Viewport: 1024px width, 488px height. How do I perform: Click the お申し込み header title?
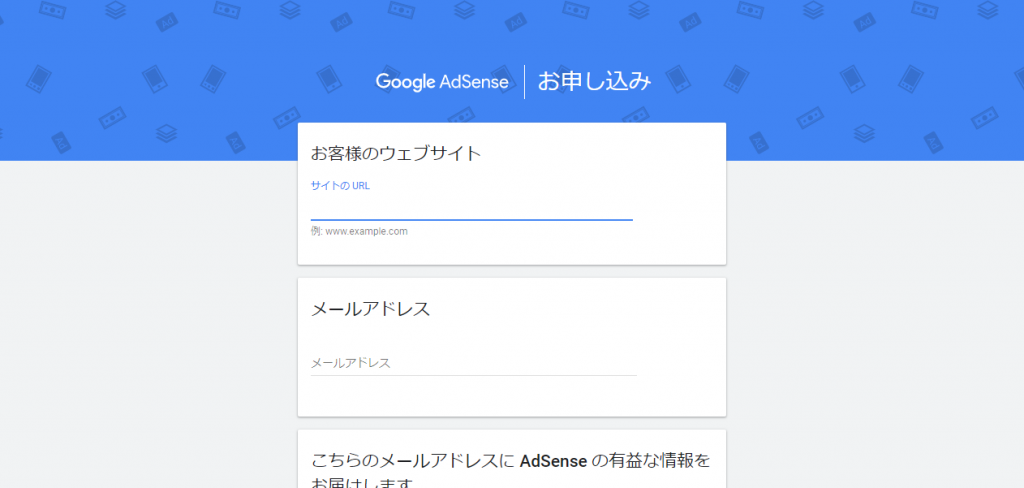pyautogui.click(x=594, y=82)
